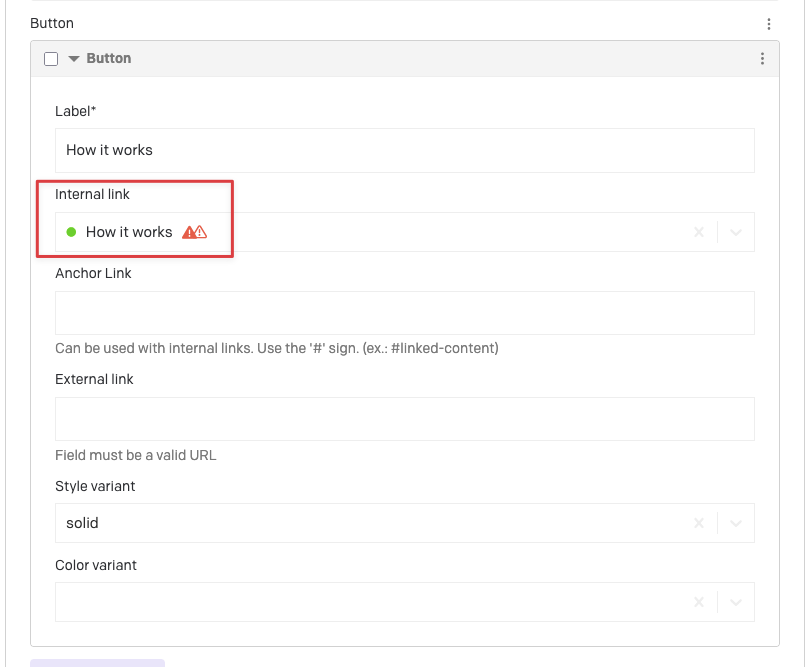
Task: Expand the Color variant dropdown chevron
Action: tap(736, 602)
